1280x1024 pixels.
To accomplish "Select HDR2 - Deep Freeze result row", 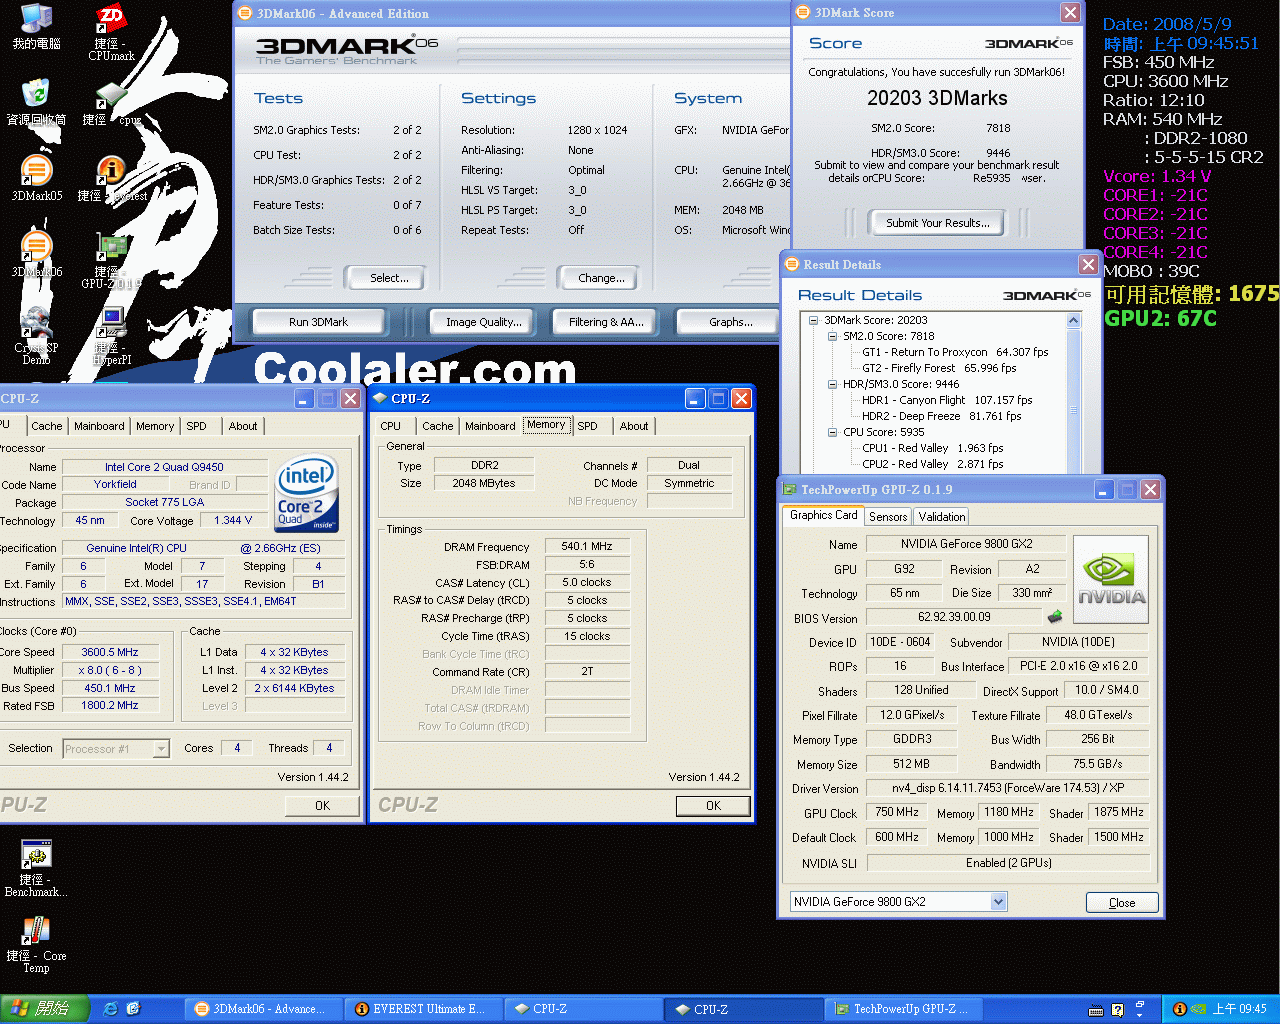I will [941, 416].
